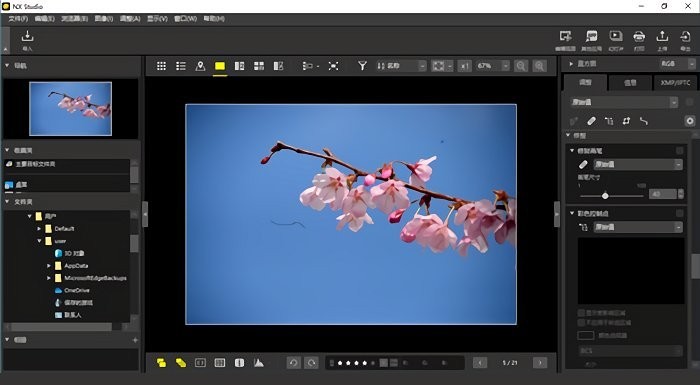The width and height of the screenshot is (700, 385).
Task: Click the Export icon in top toolbar
Action: 685,36
